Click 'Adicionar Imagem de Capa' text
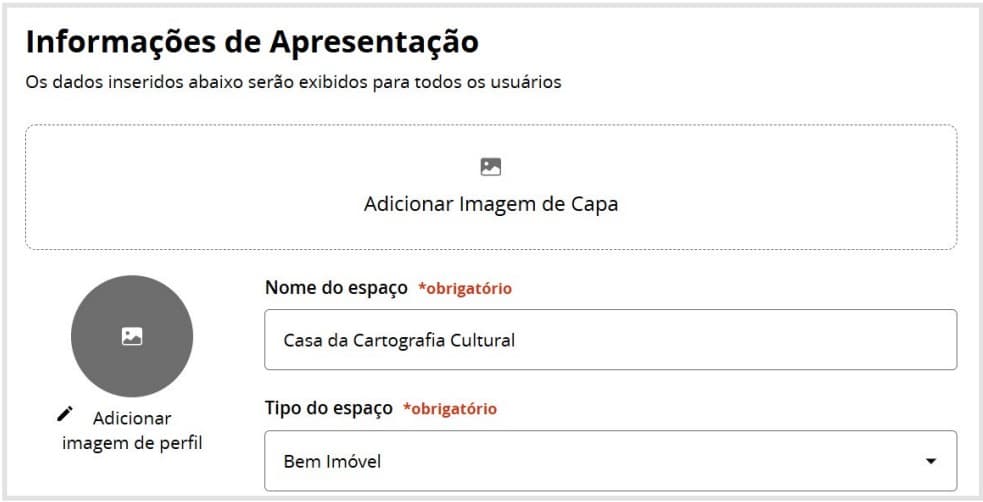The image size is (983, 502). pos(490,204)
